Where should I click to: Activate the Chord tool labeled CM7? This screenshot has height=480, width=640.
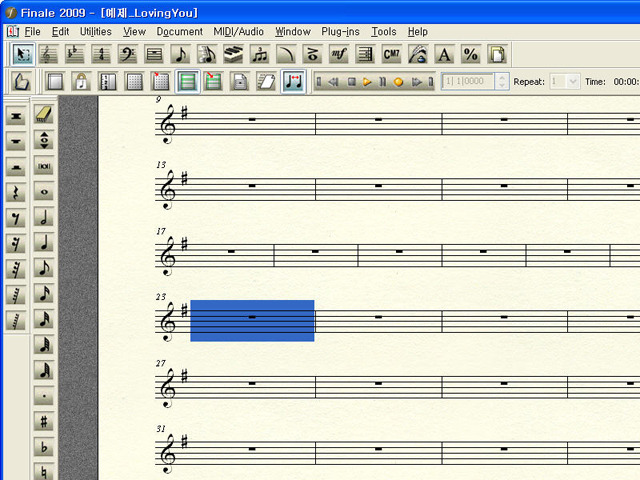pyautogui.click(x=391, y=54)
